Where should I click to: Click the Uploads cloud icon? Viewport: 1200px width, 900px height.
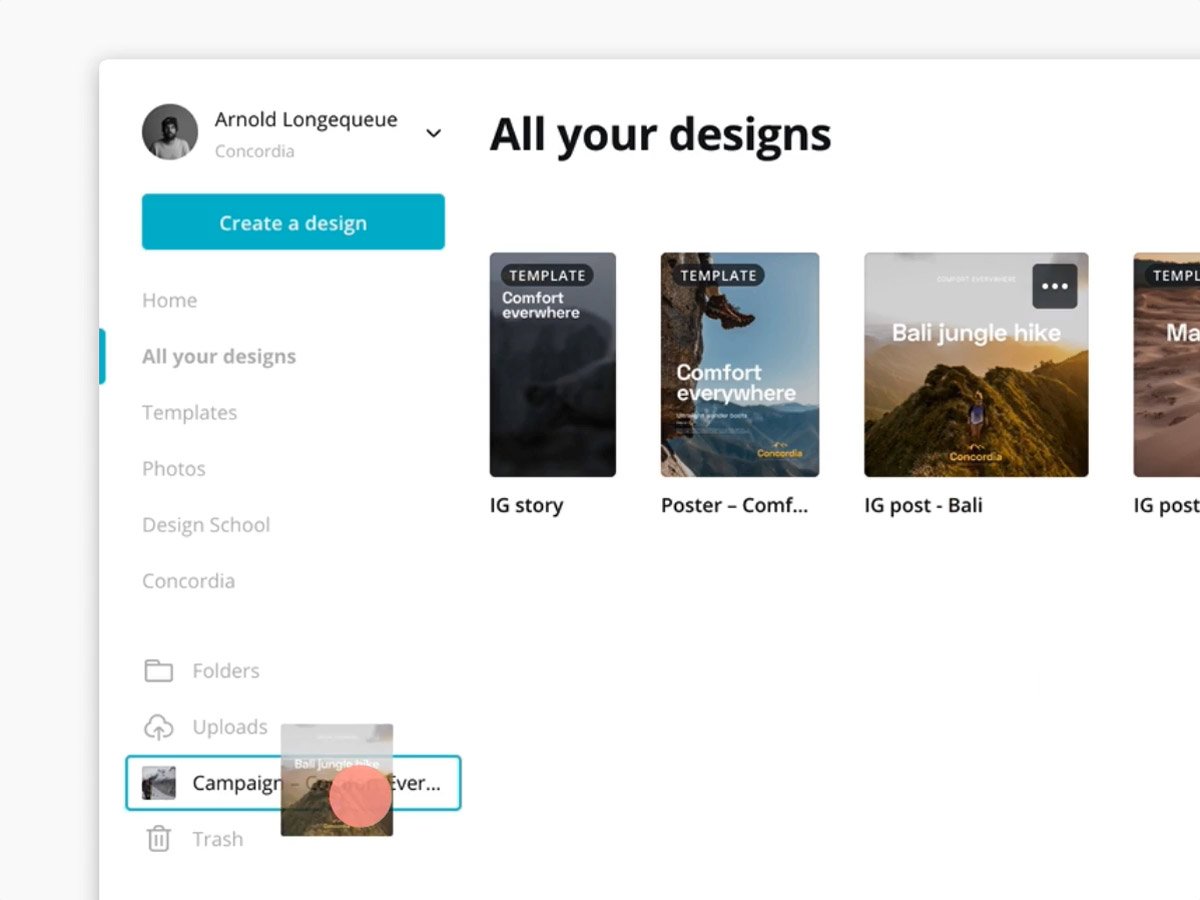158,727
